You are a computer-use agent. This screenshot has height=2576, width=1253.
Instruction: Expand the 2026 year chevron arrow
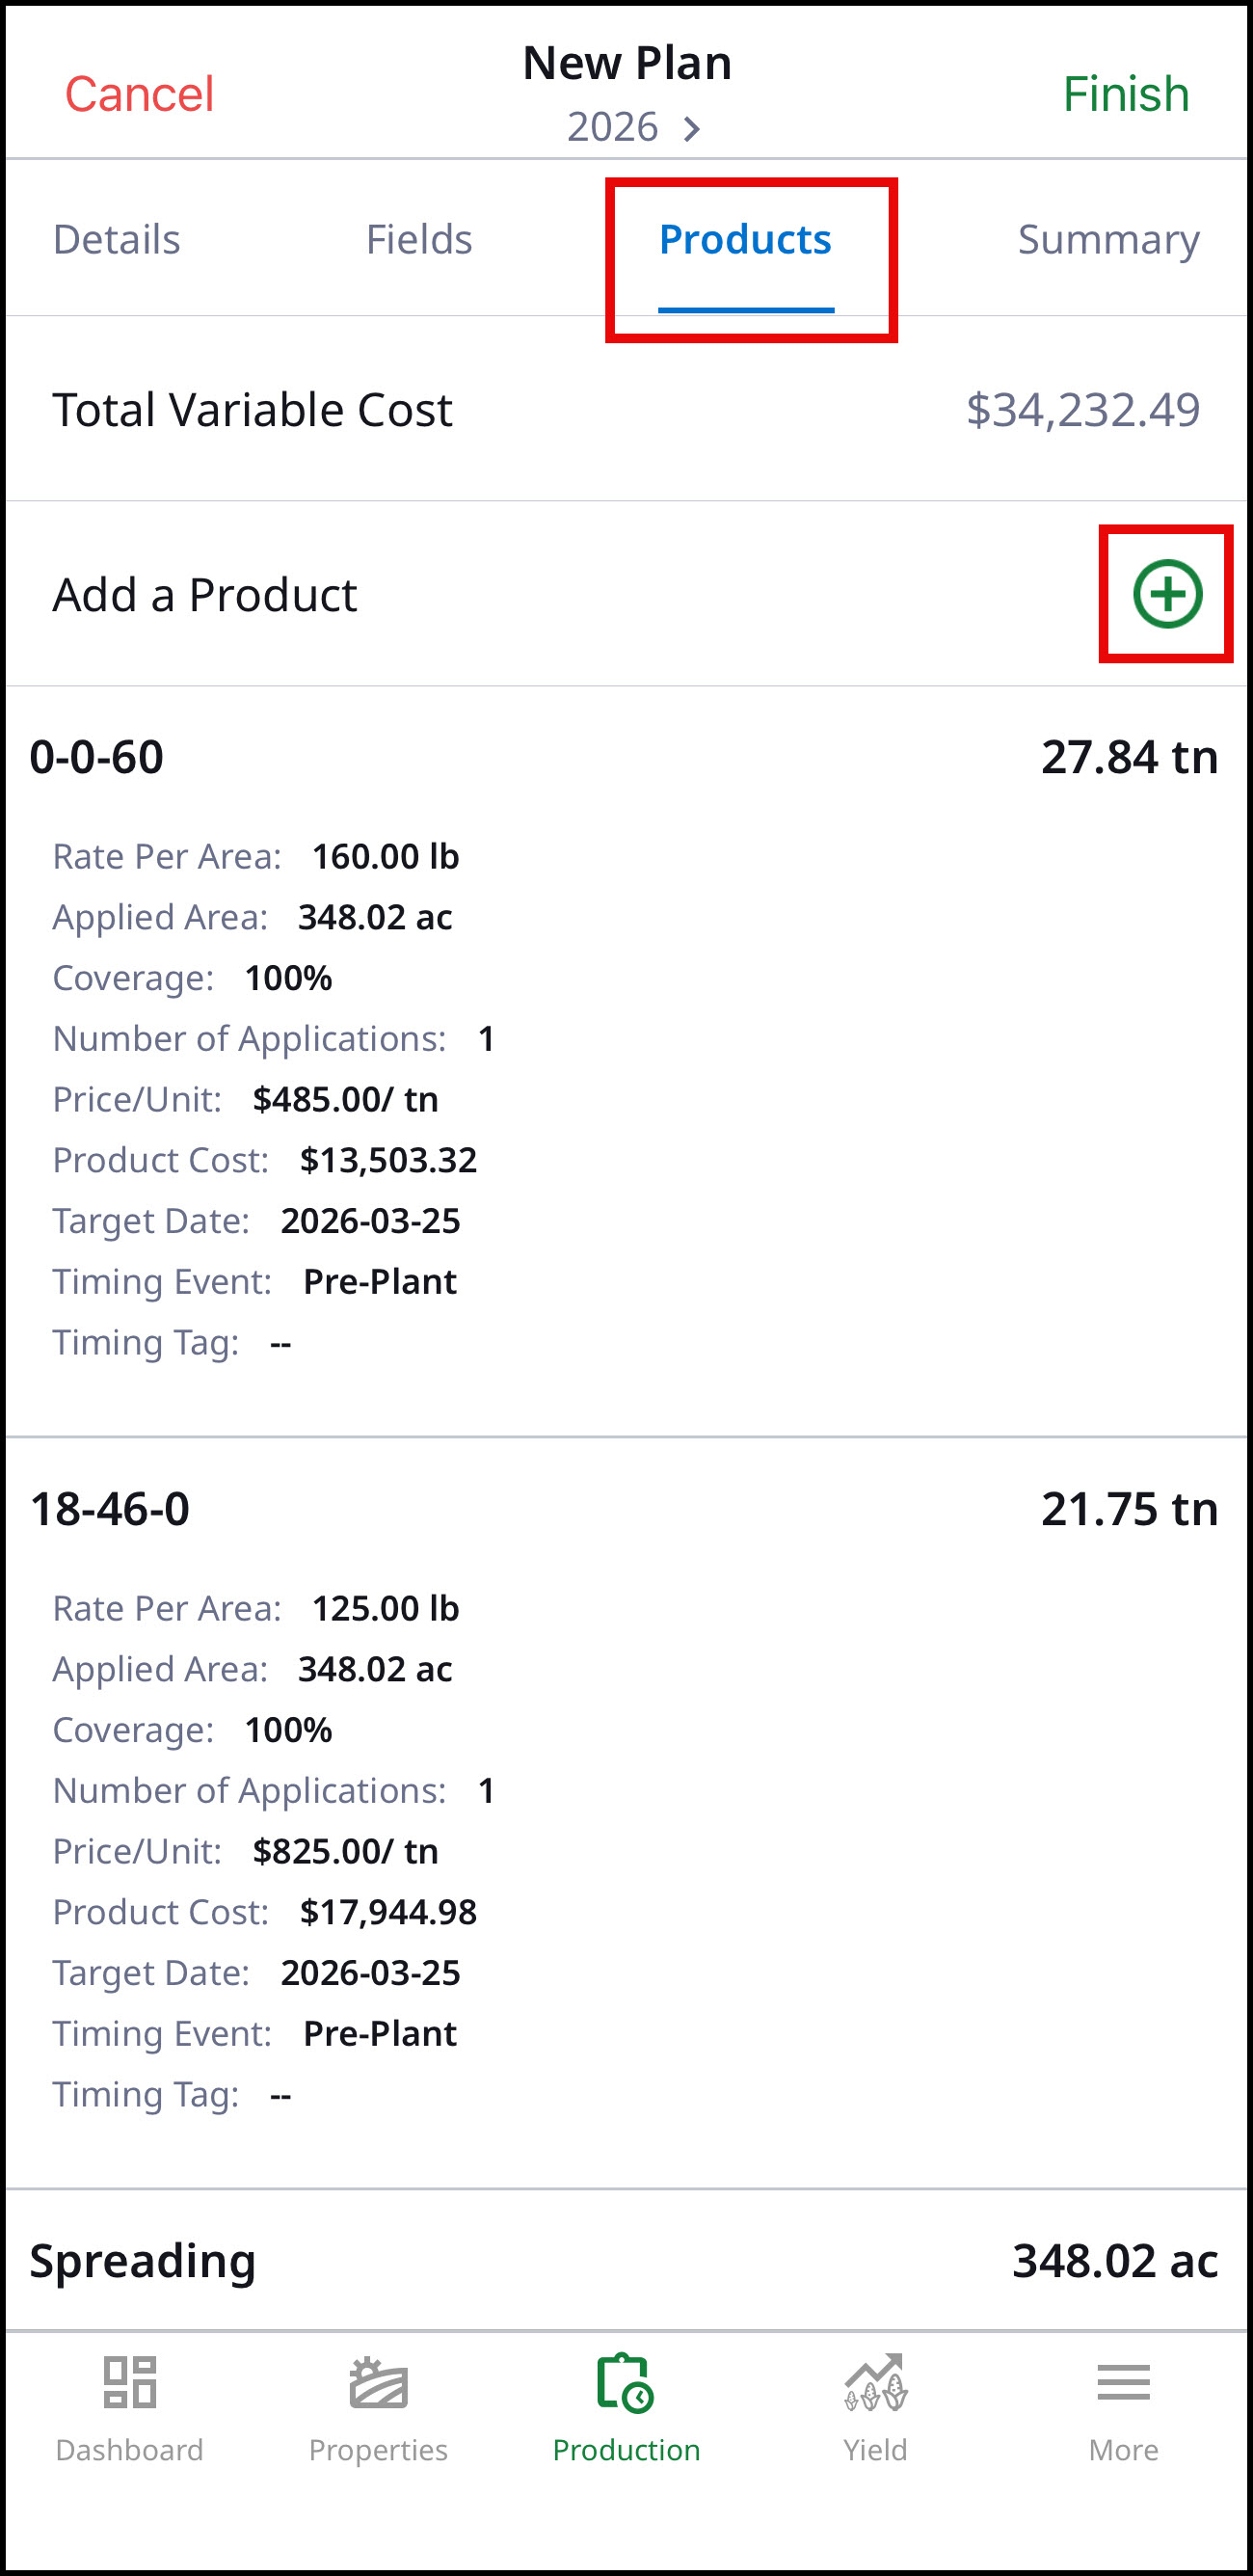692,128
